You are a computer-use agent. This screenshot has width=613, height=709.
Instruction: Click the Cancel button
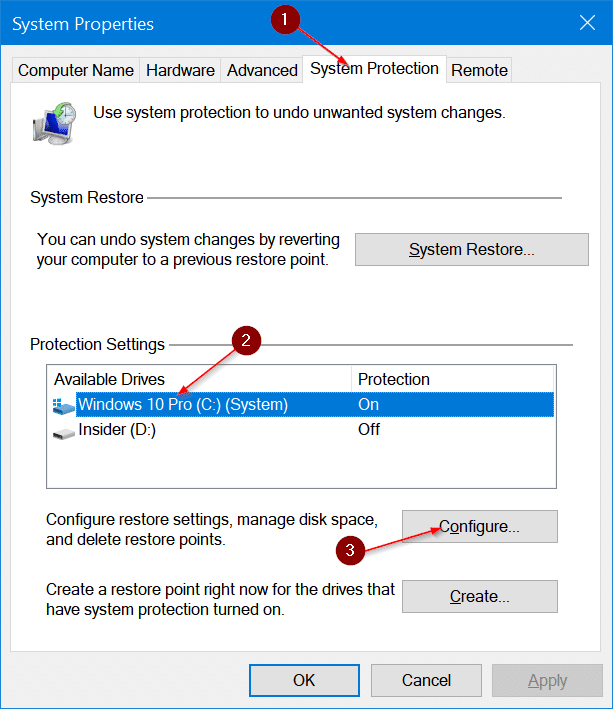coord(426,680)
